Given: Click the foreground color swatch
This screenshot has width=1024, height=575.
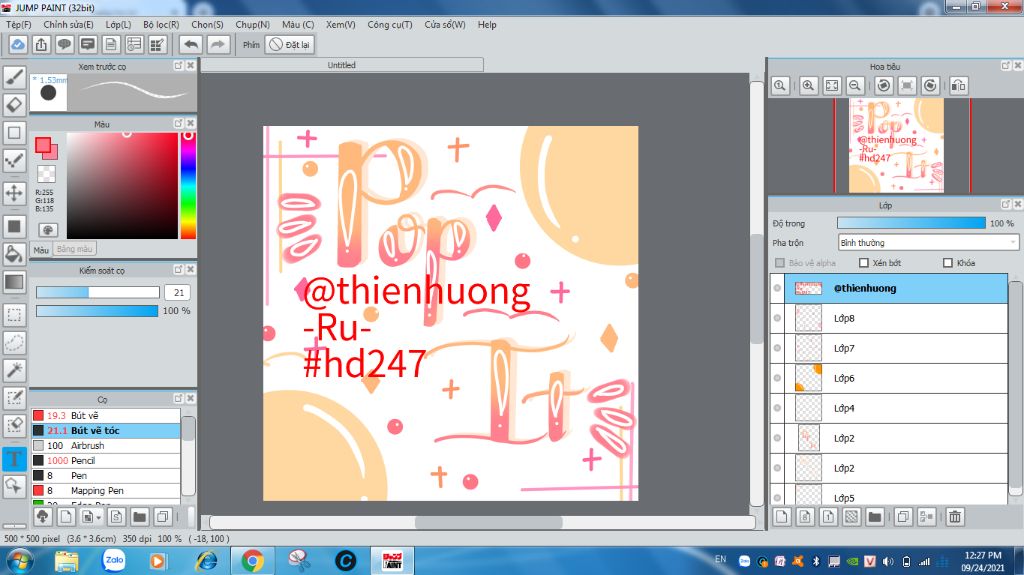Looking at the screenshot, I should [x=43, y=144].
